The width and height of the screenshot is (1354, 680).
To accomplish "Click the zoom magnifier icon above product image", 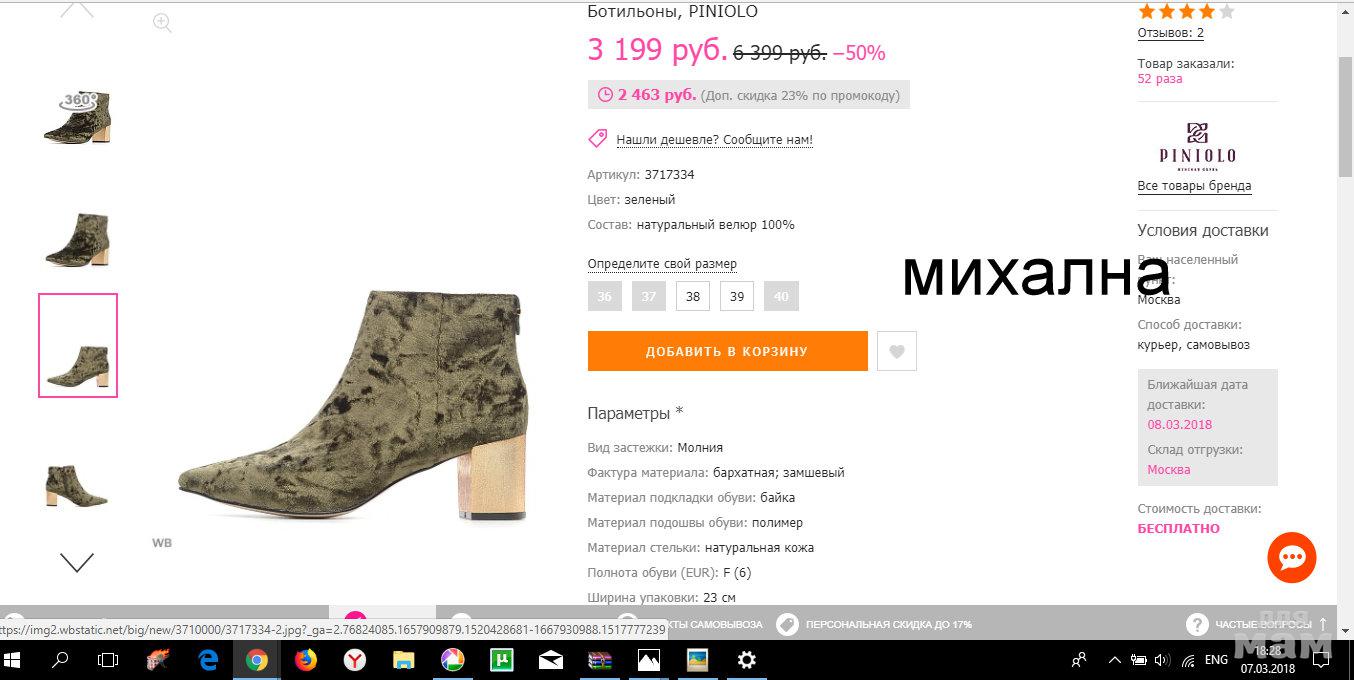I will 162,23.
